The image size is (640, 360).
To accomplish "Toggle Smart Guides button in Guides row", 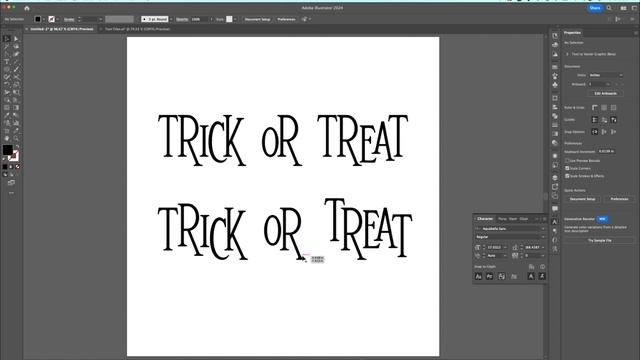I will (x=613, y=120).
